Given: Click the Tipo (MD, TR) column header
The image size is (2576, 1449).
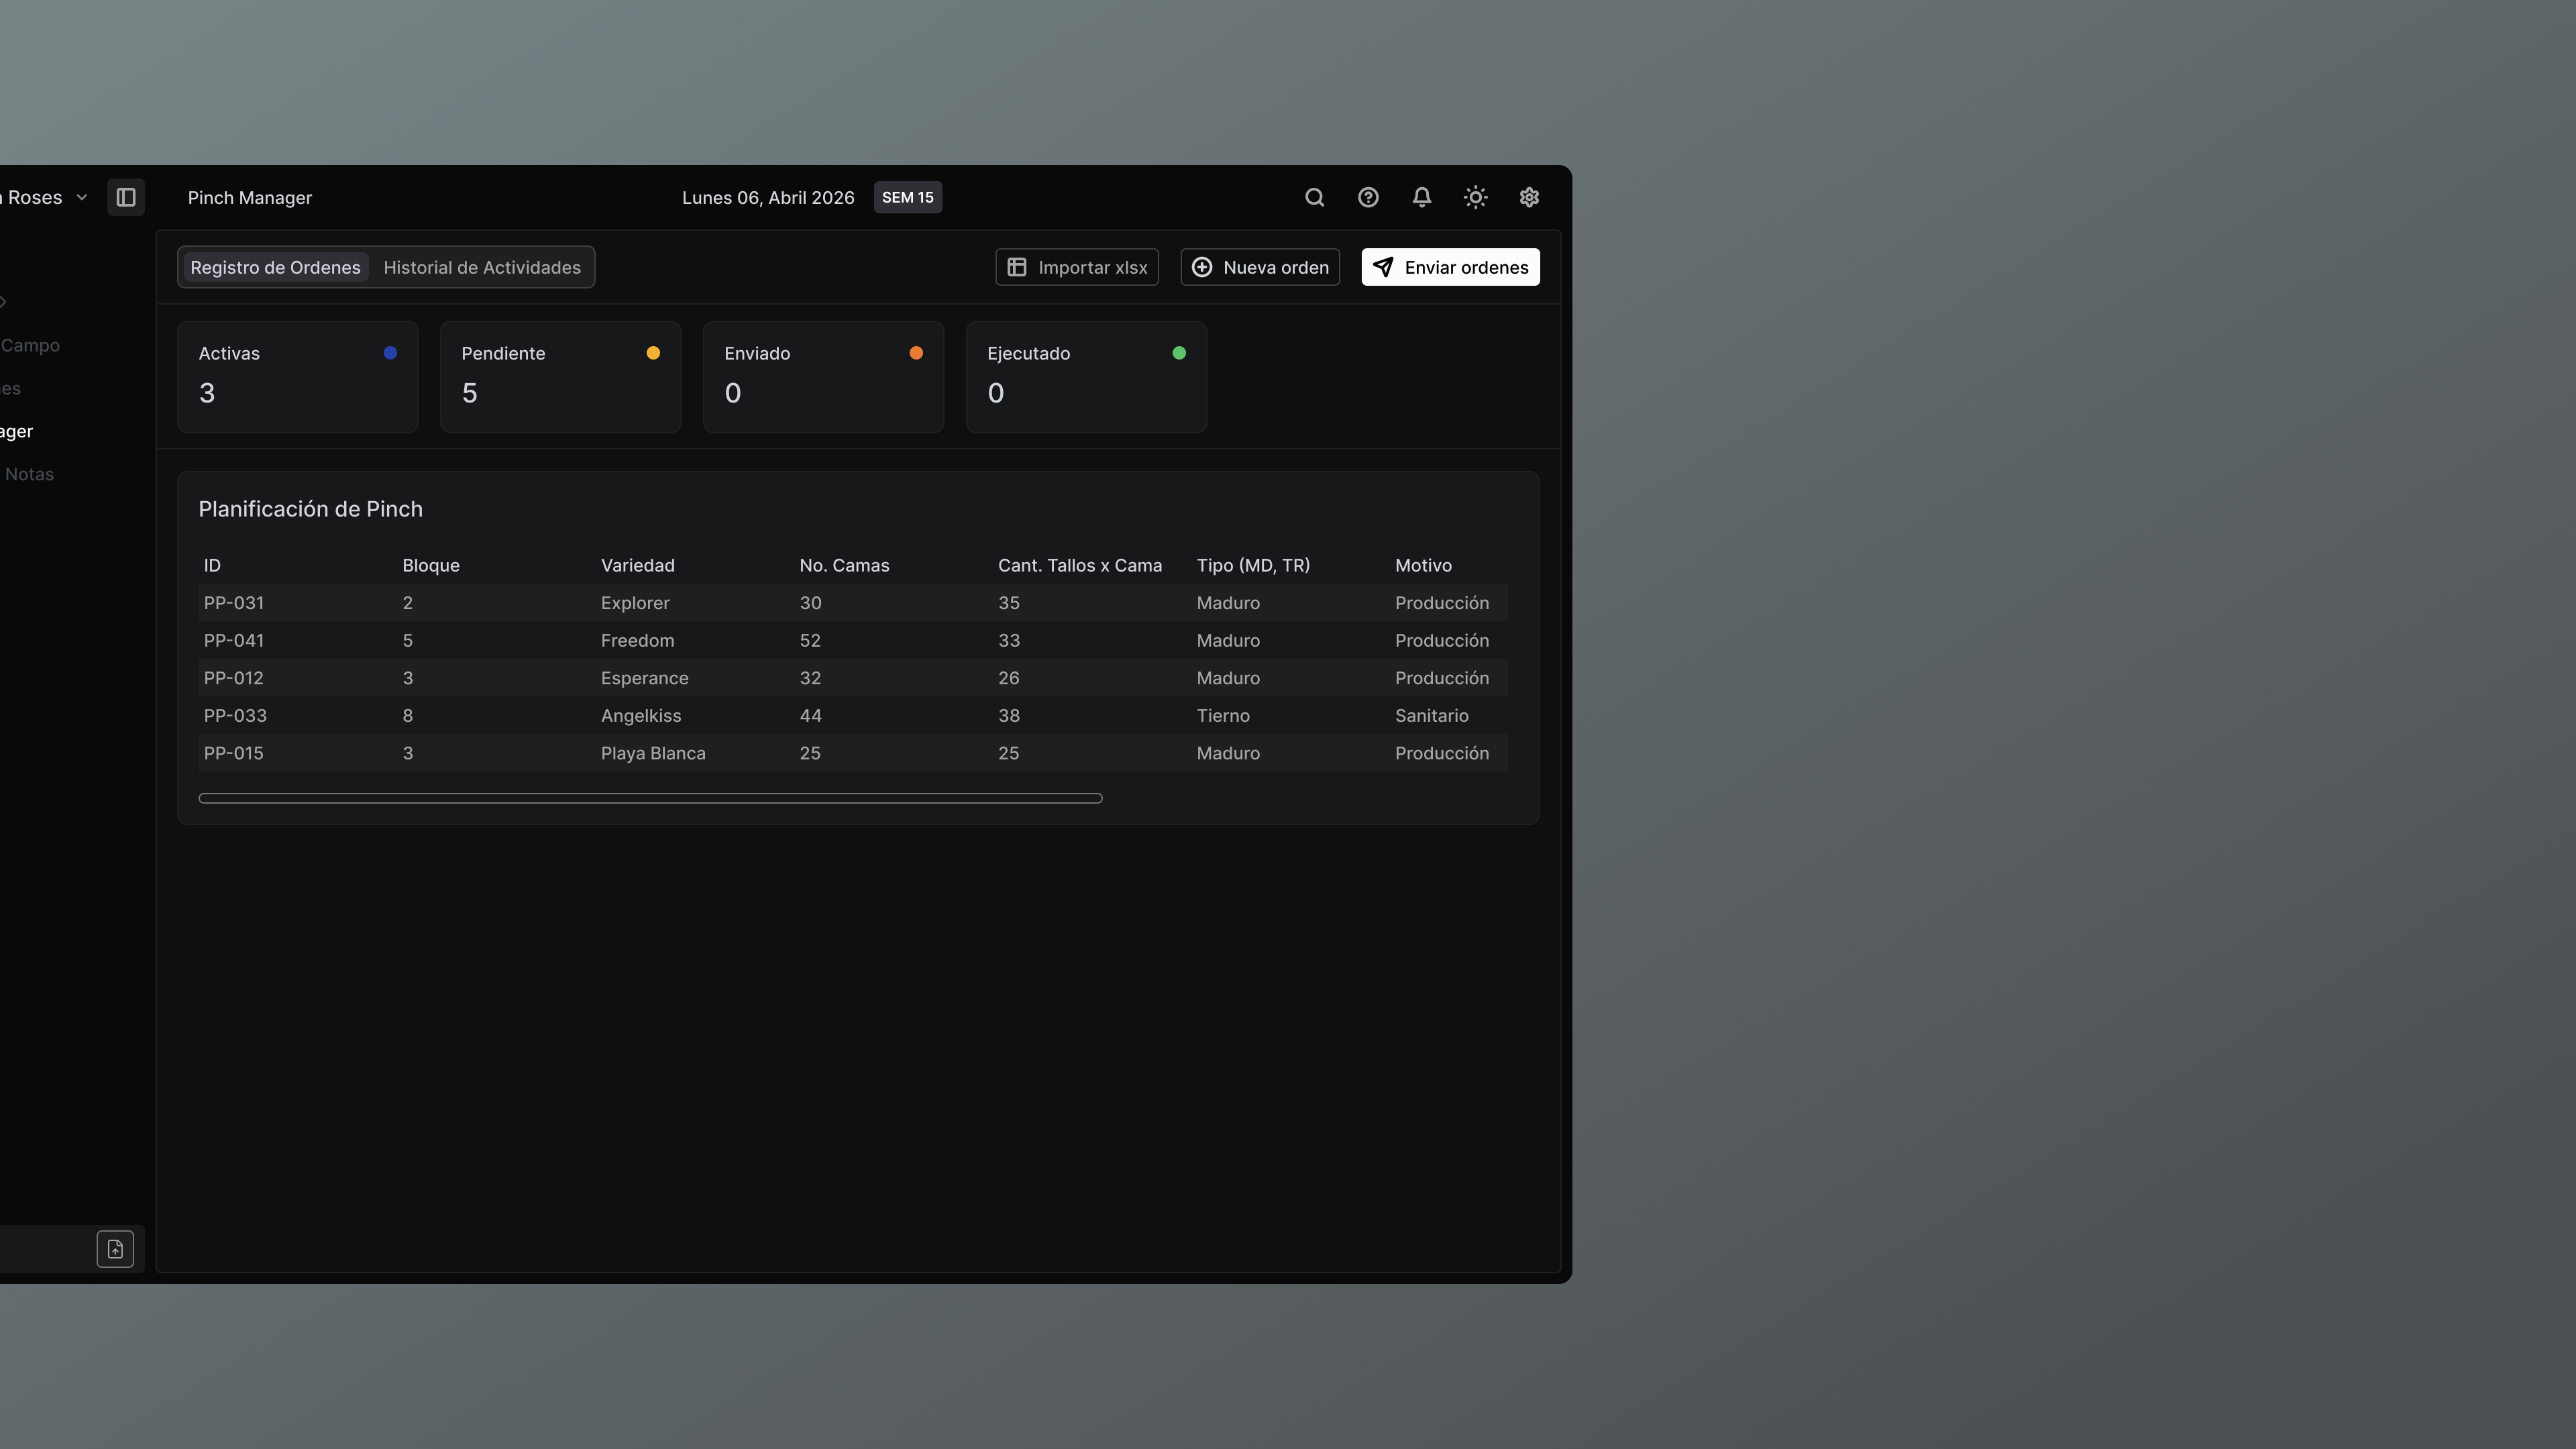Looking at the screenshot, I should click(1253, 565).
